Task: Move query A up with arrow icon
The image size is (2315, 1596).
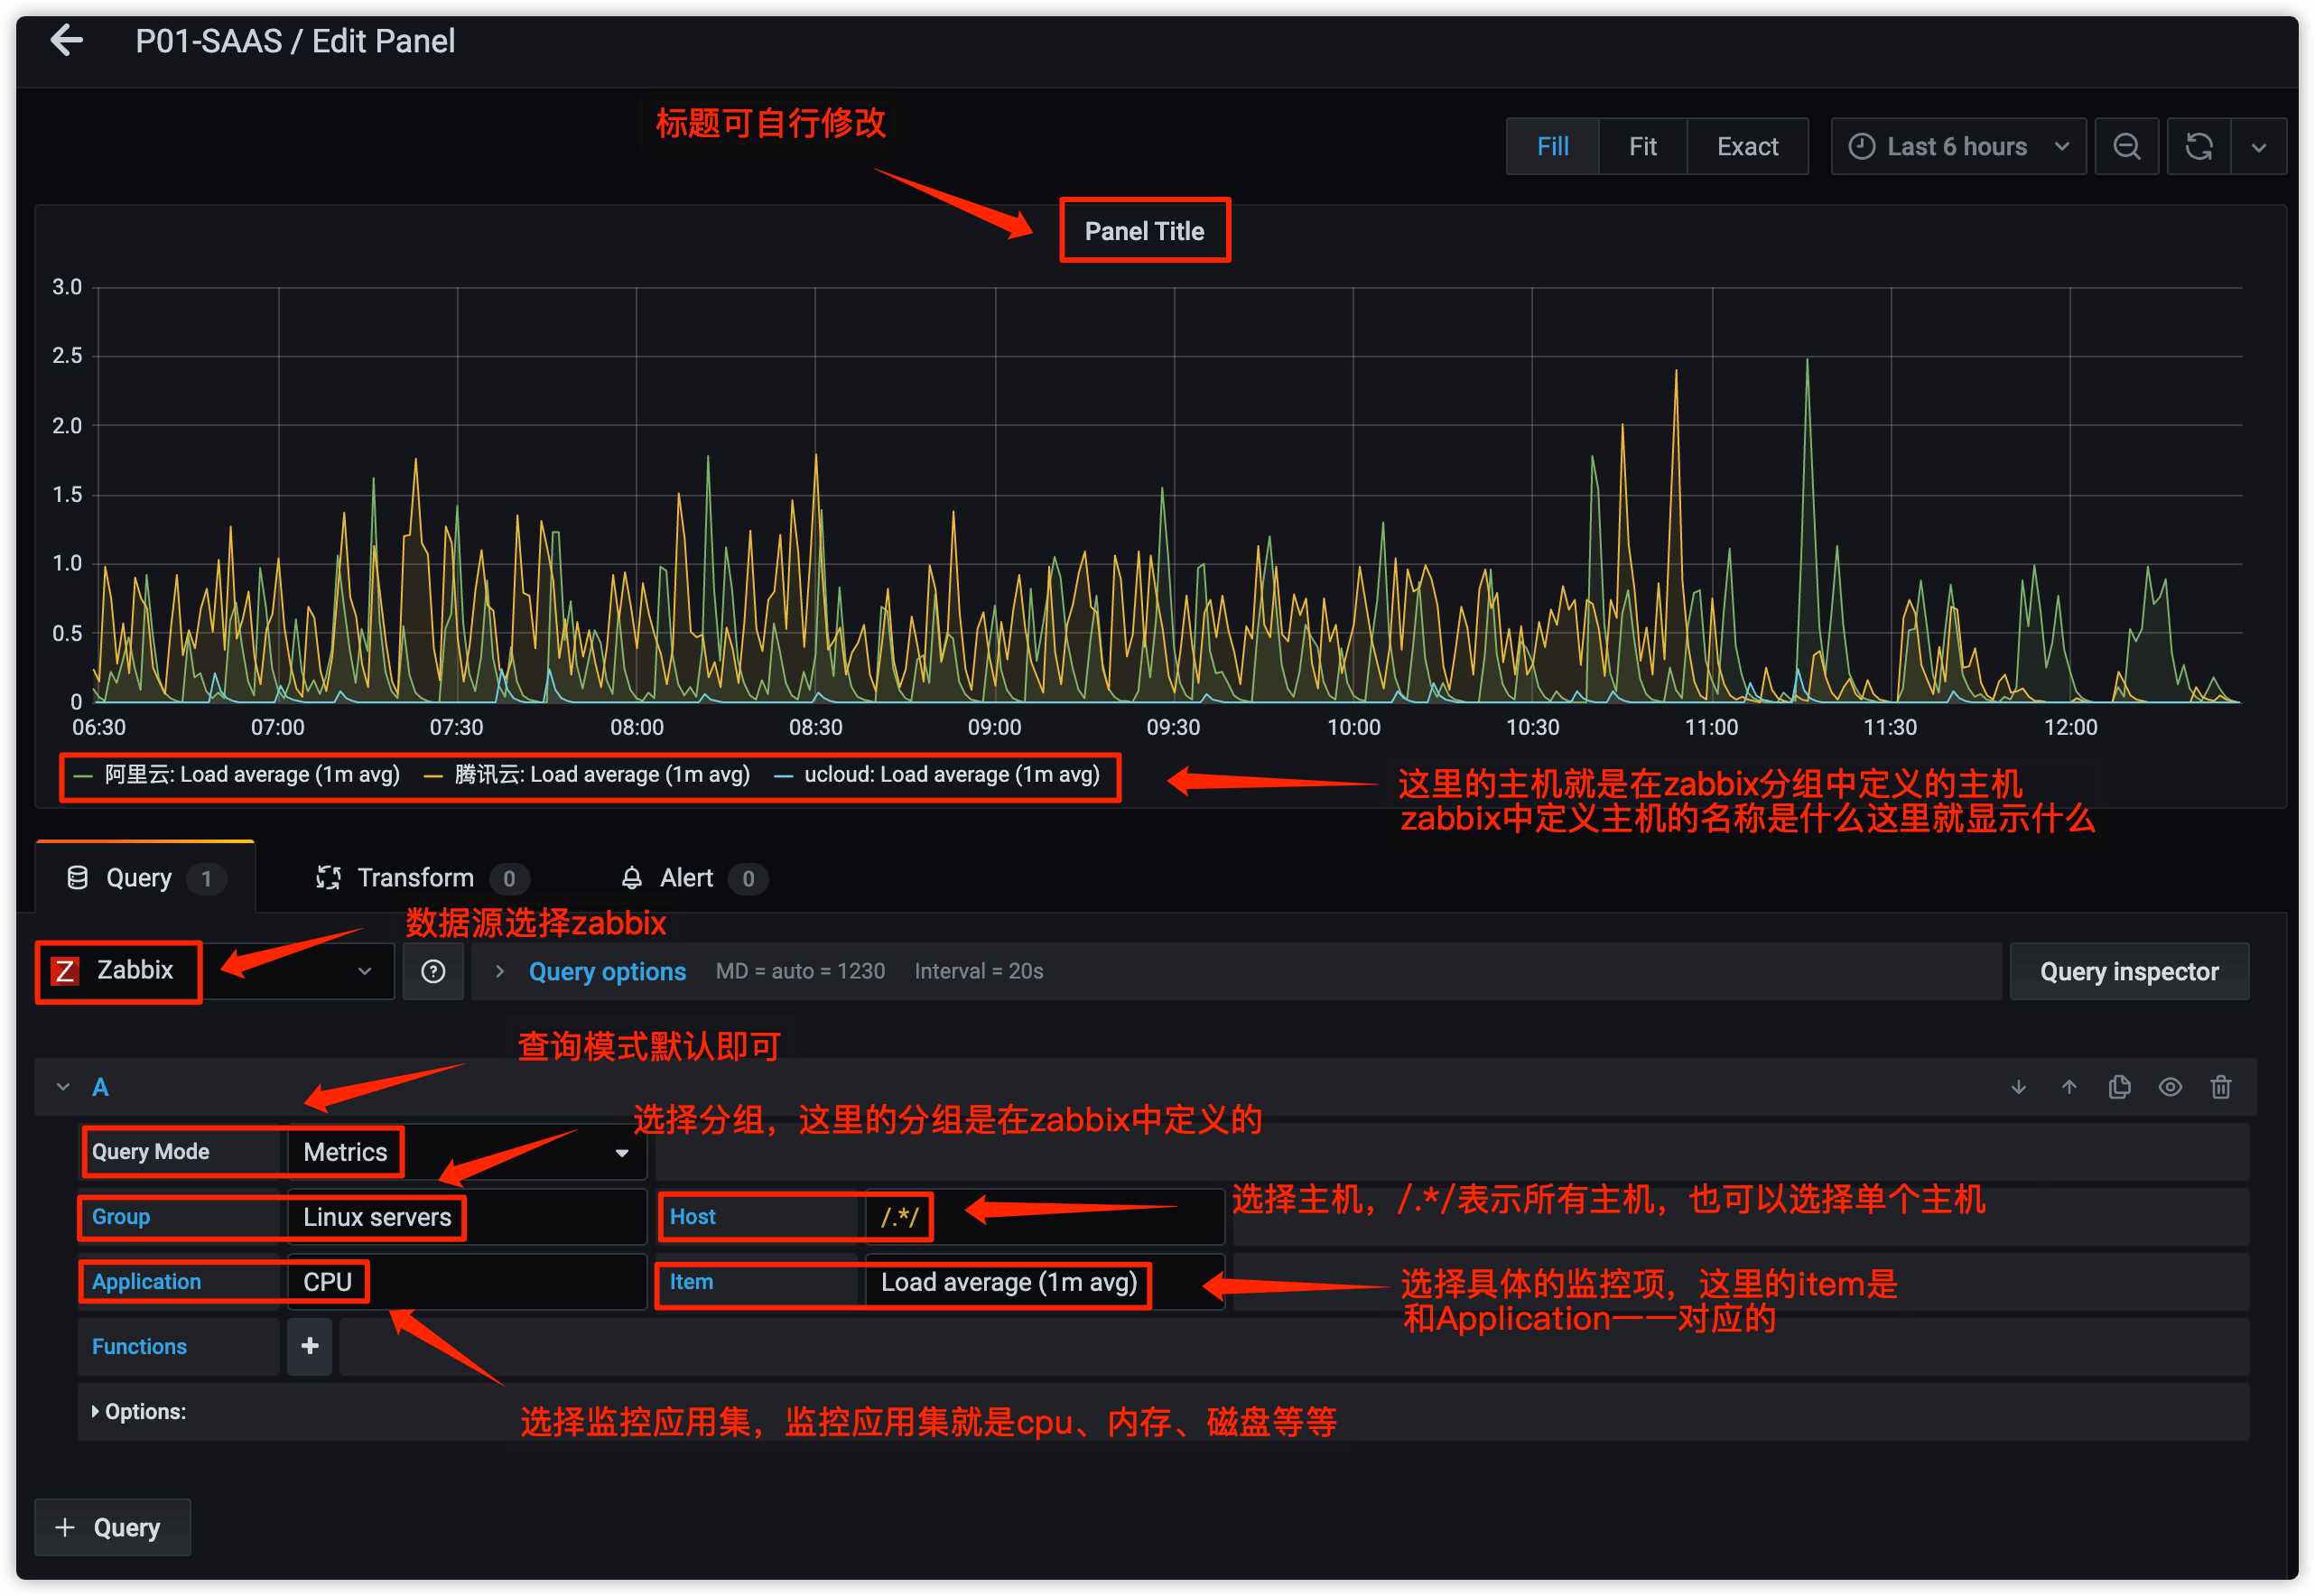Action: [2069, 1087]
